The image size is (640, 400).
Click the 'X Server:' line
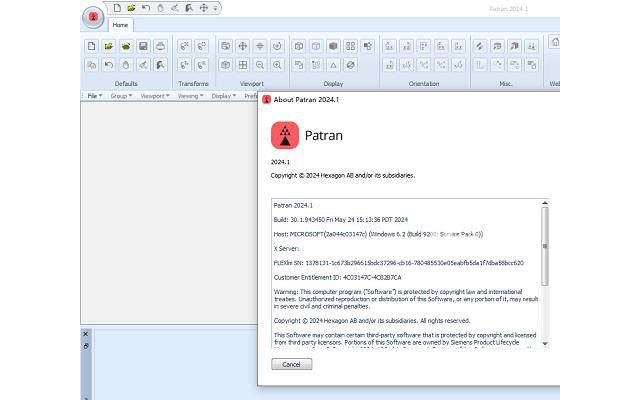pos(286,249)
